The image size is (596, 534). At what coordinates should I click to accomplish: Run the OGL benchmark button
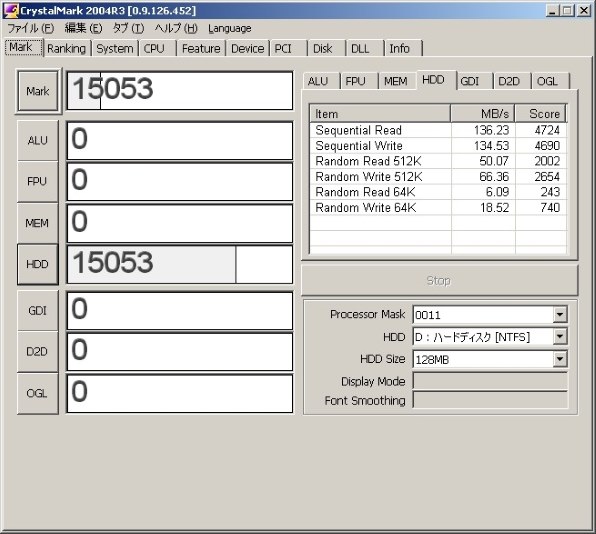point(38,393)
